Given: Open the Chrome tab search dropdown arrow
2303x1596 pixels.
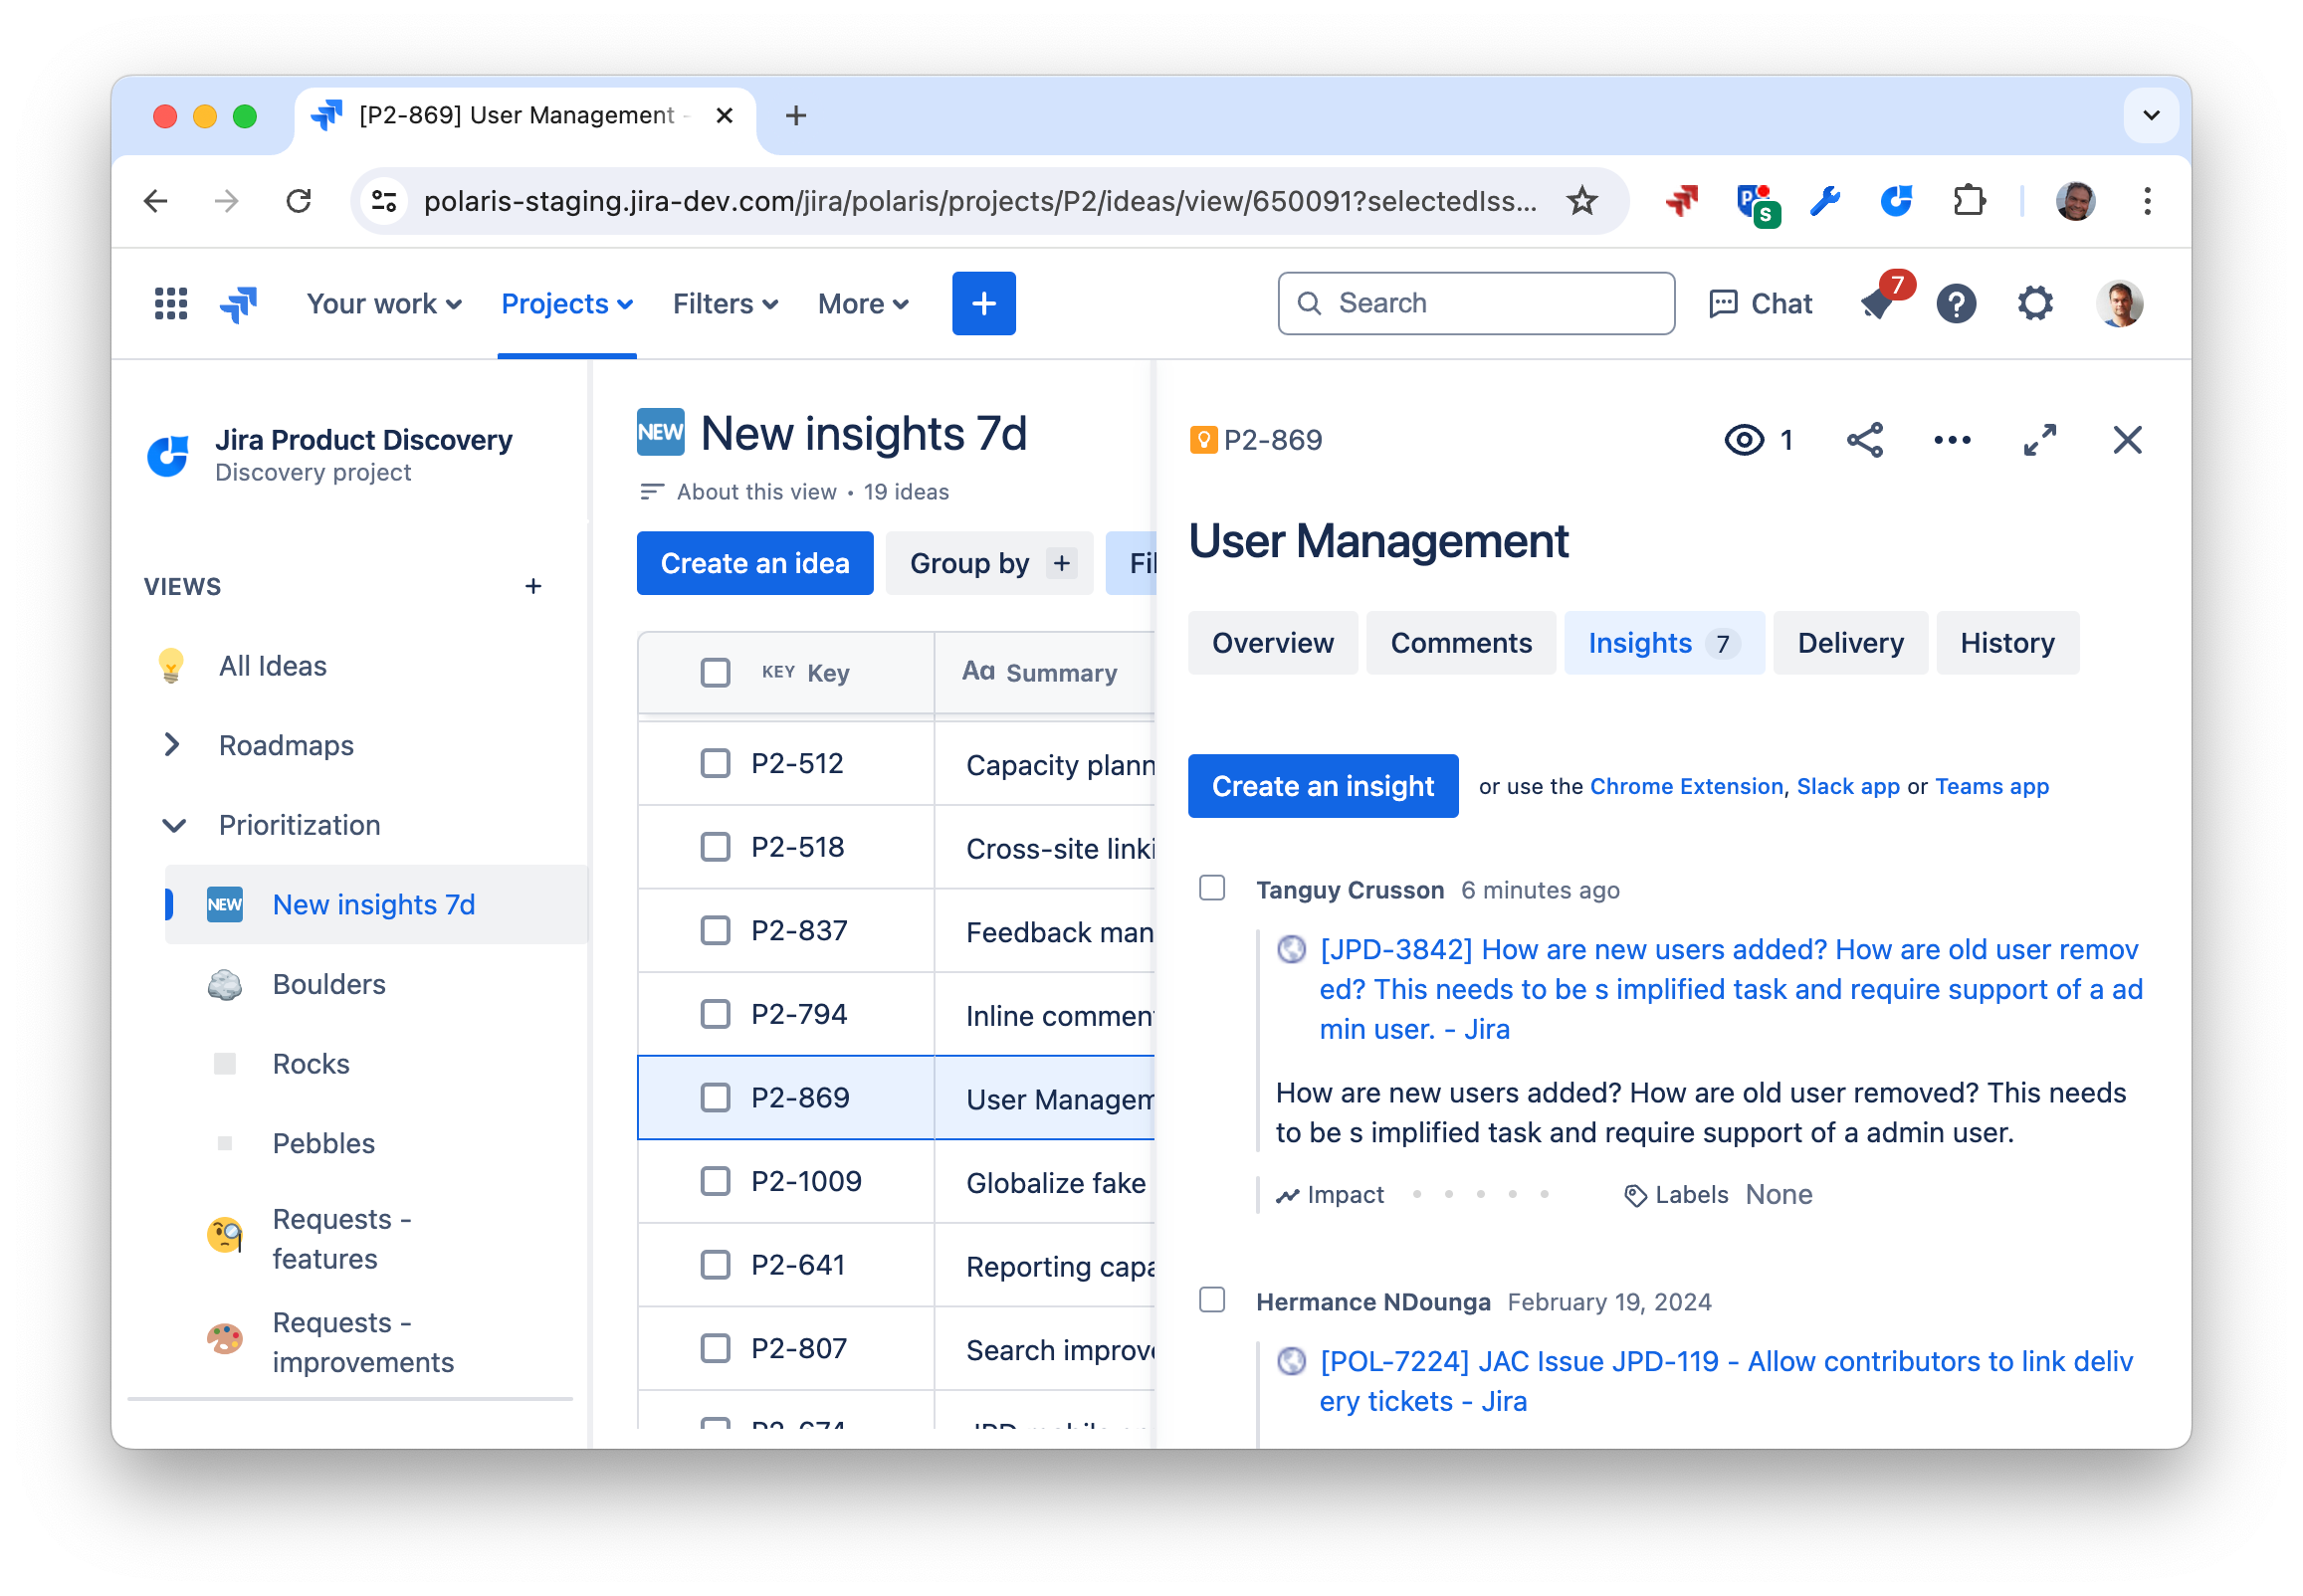Looking at the screenshot, I should point(2151,115).
